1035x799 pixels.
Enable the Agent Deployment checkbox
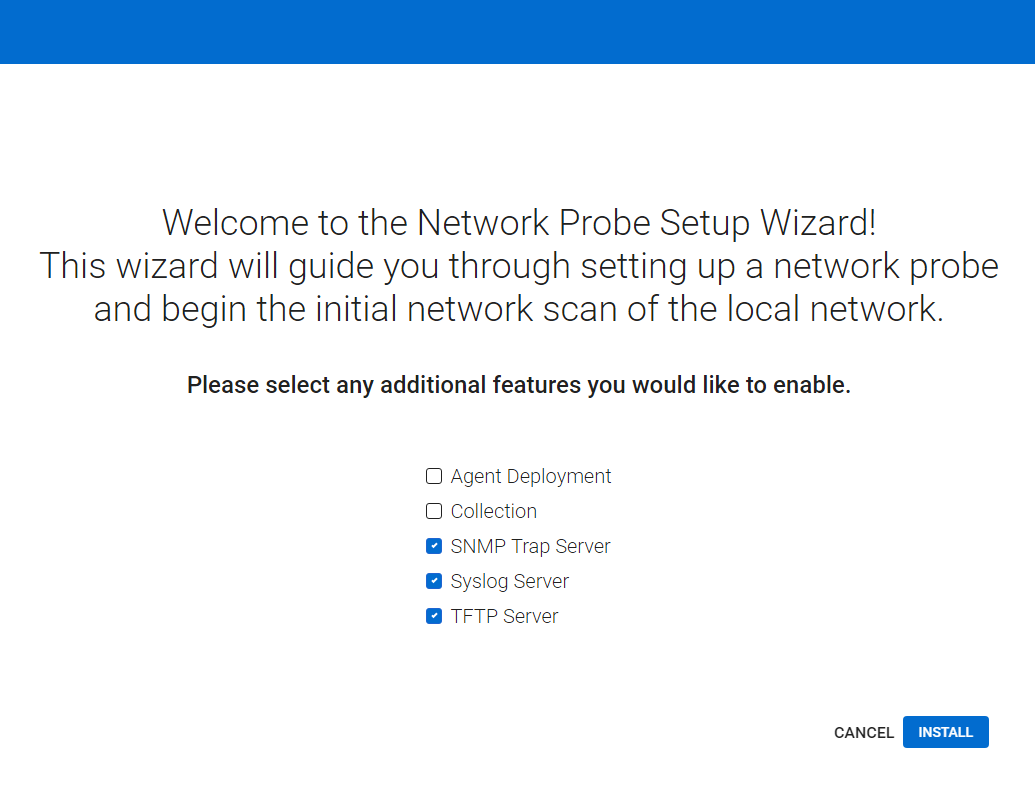[x=434, y=476]
